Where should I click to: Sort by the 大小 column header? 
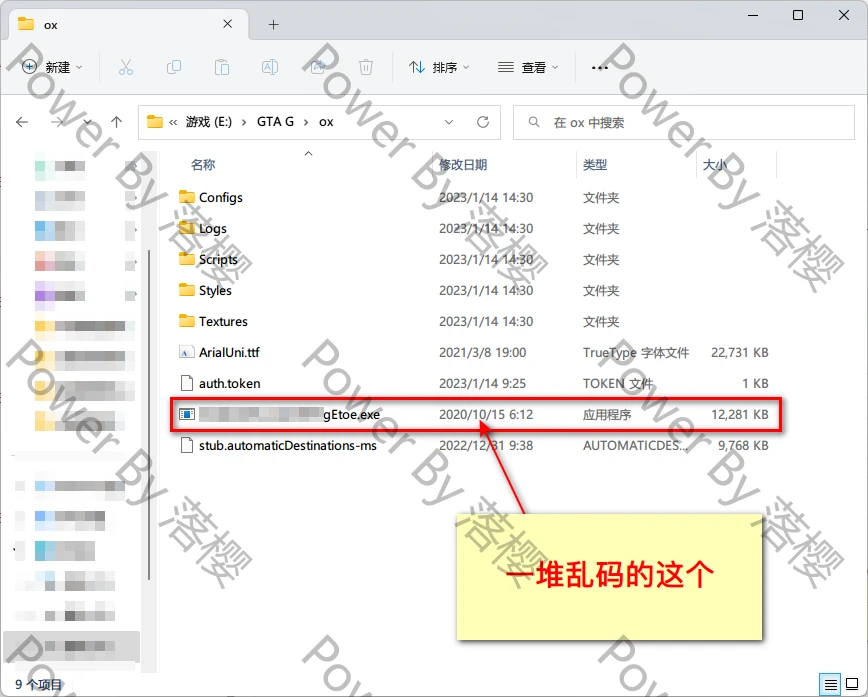tap(714, 164)
